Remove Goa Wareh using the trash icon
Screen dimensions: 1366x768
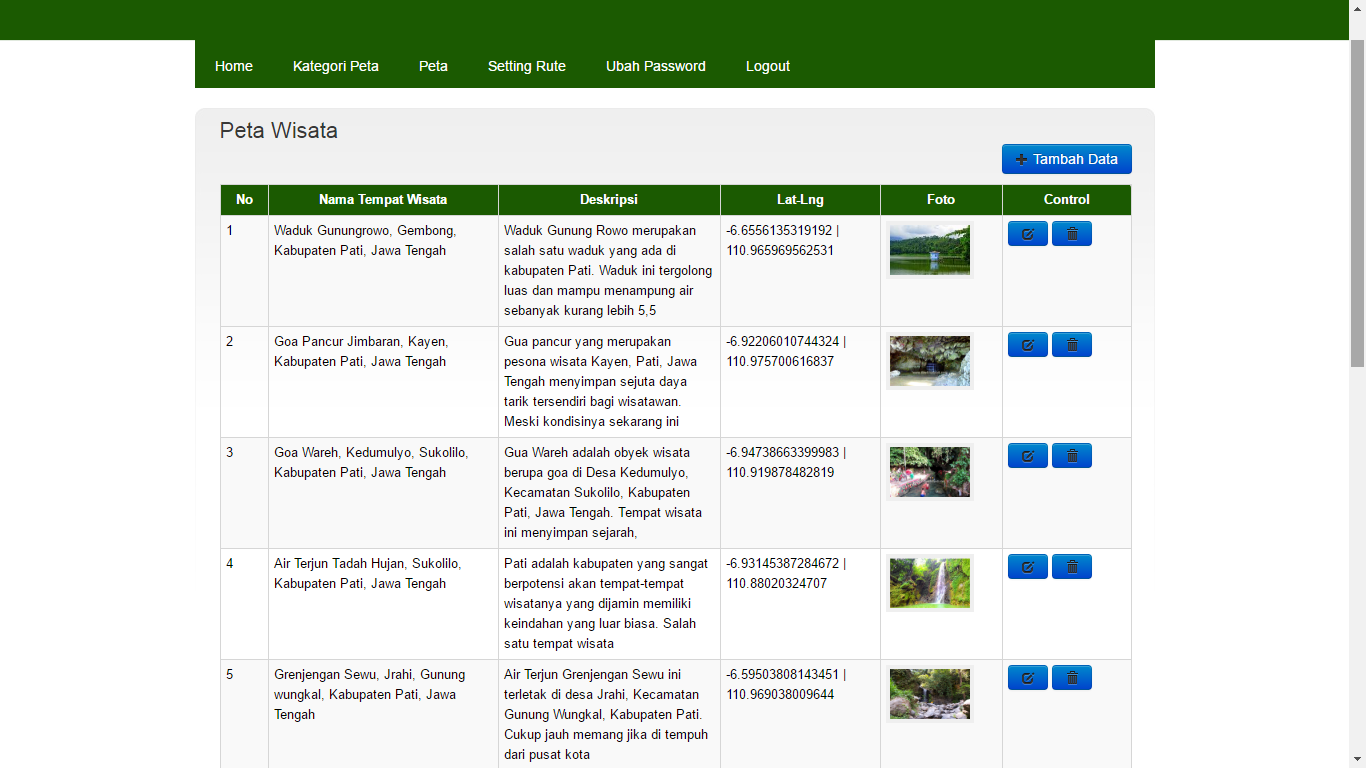pos(1071,456)
